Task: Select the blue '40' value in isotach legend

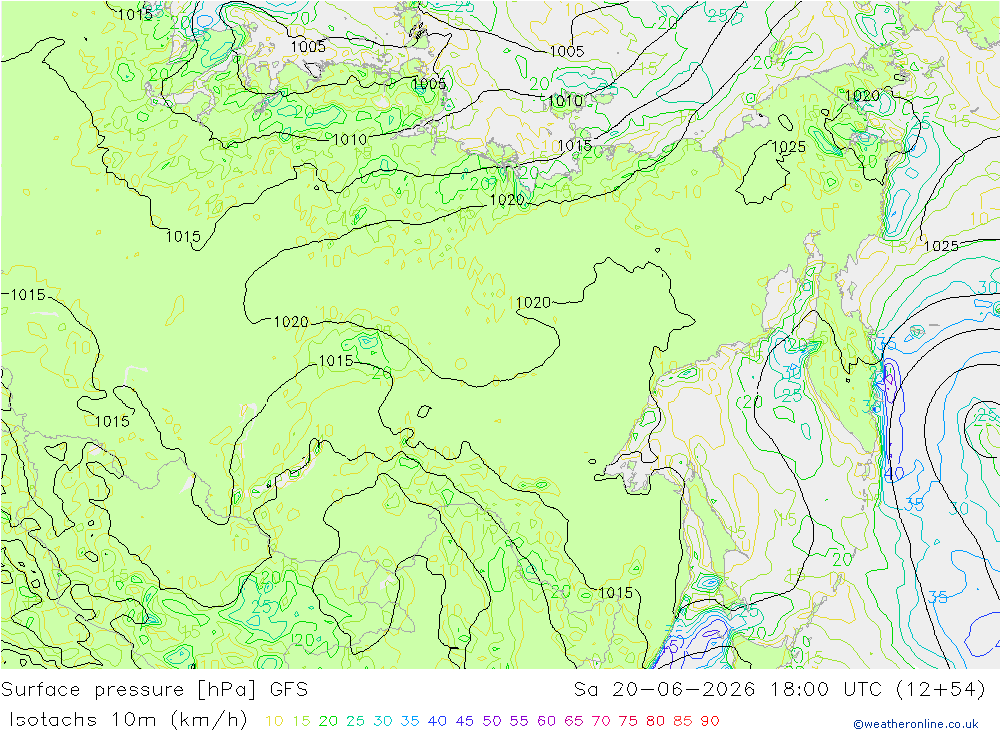Action: pyautogui.click(x=437, y=721)
